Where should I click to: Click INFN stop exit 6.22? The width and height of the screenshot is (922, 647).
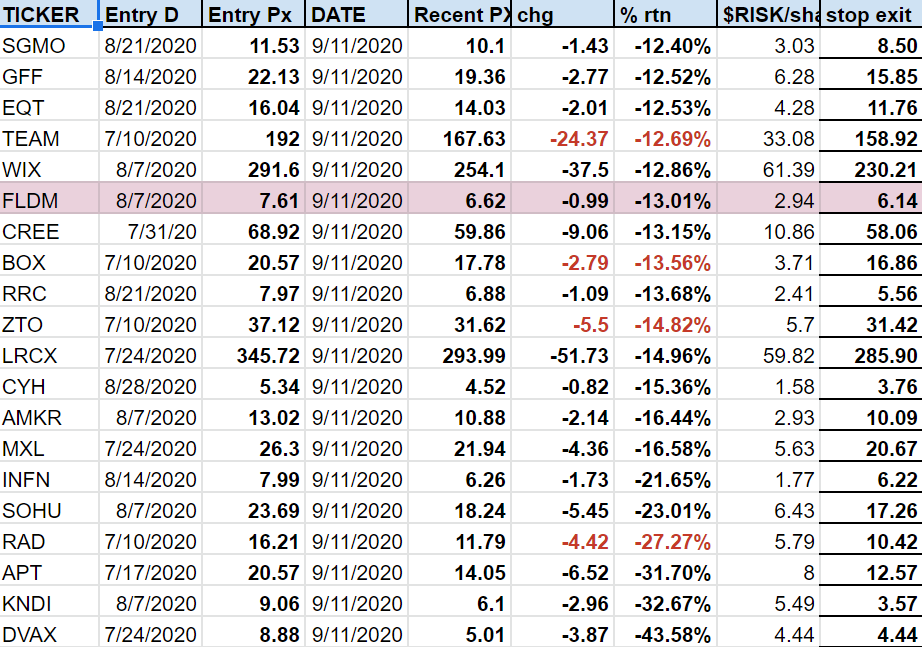point(897,480)
